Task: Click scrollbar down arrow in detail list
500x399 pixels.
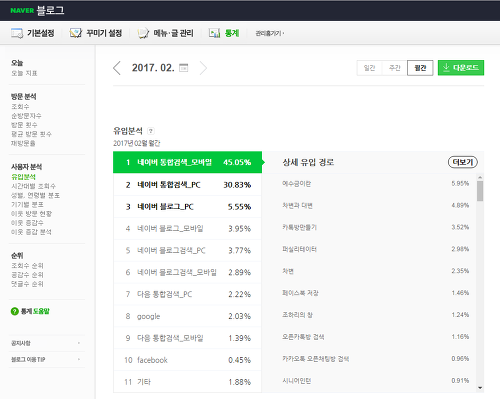Action: pos(480,388)
